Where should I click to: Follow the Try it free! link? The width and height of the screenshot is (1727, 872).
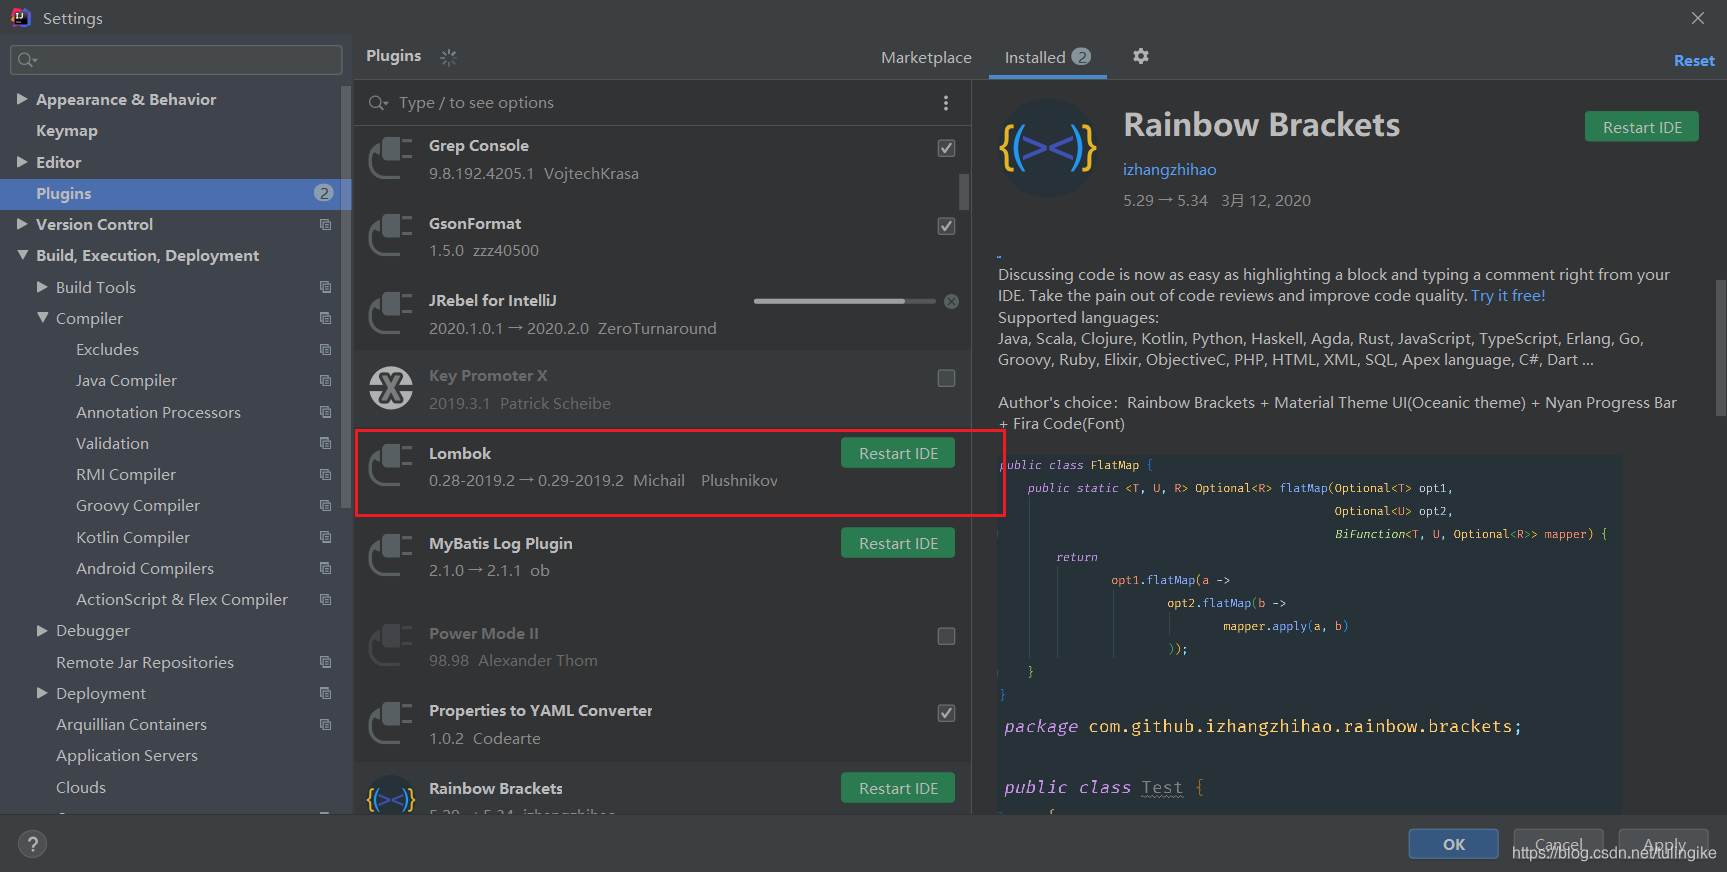point(1508,296)
